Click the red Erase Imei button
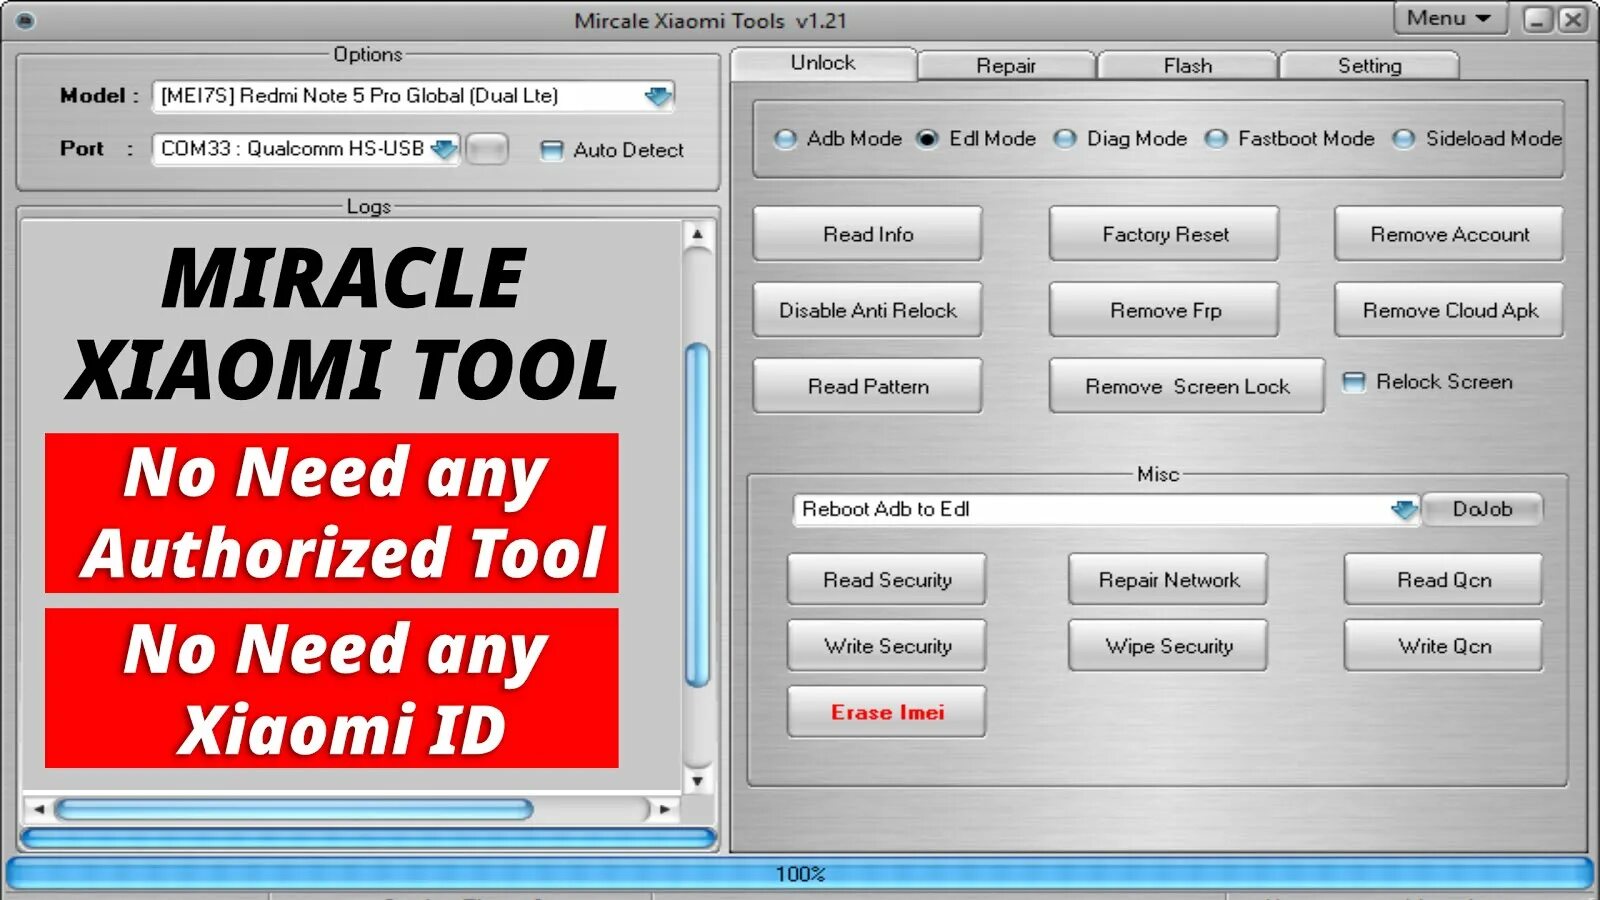The image size is (1600, 900). (887, 712)
